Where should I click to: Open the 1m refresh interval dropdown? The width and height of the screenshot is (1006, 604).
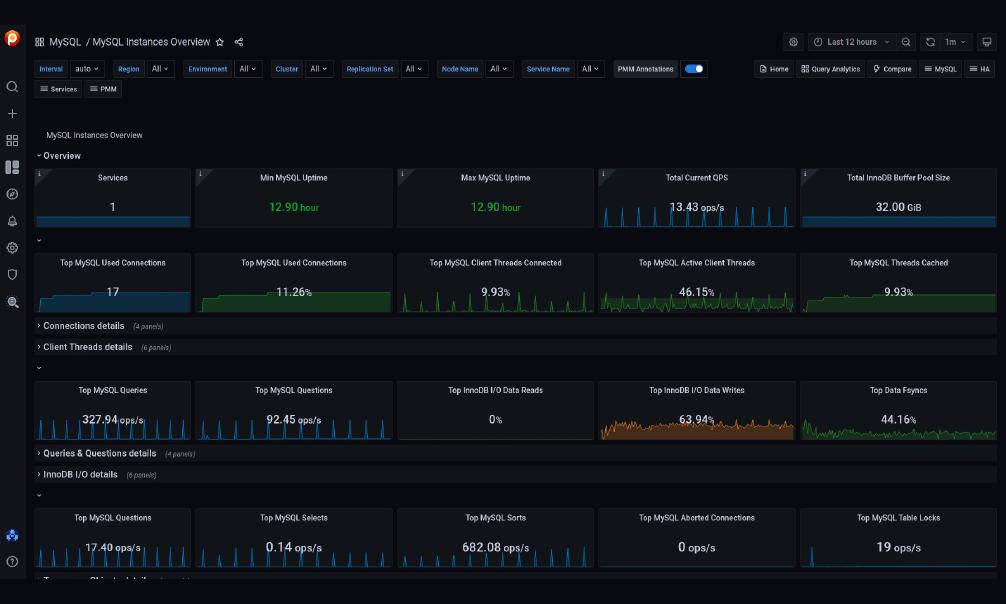pyautogui.click(x=955, y=42)
